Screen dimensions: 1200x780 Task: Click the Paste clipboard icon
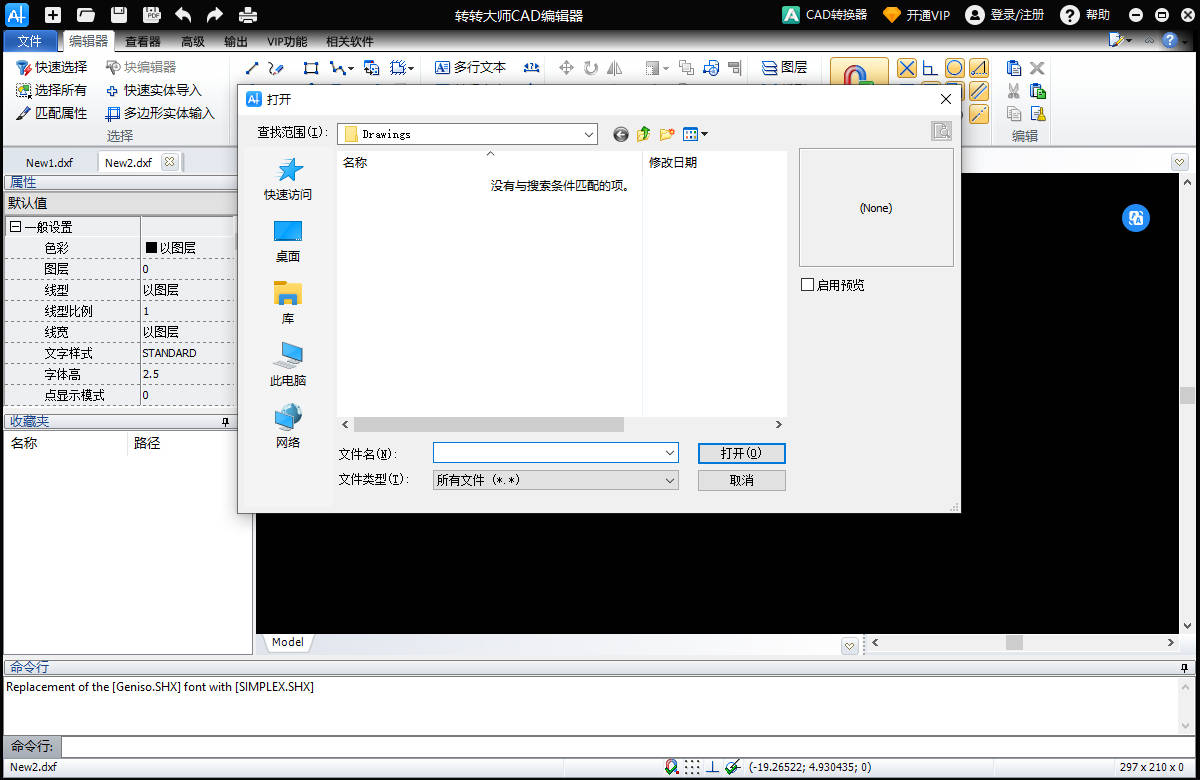[x=1014, y=68]
